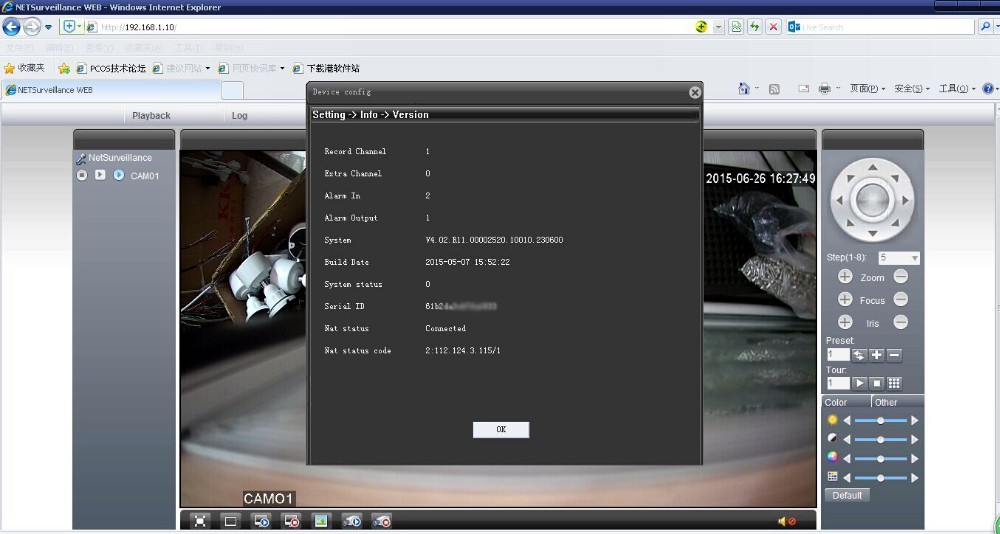This screenshot has width=1000, height=534.
Task: Click the add preset plus icon
Action: [x=877, y=355]
